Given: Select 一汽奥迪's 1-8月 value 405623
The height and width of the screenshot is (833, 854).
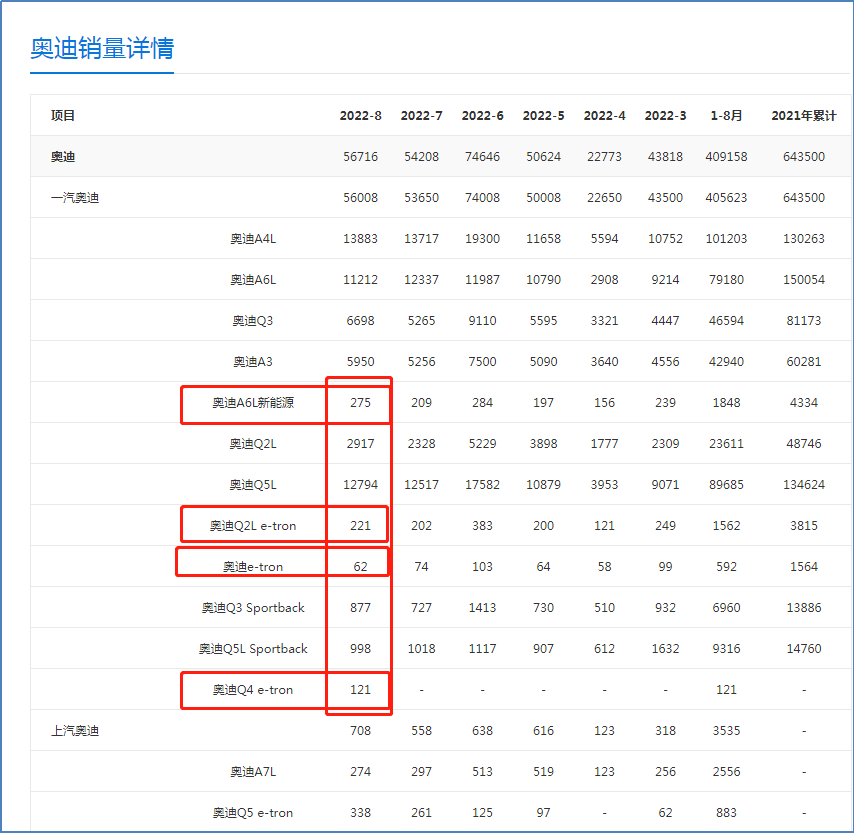Looking at the screenshot, I should click(x=727, y=198).
